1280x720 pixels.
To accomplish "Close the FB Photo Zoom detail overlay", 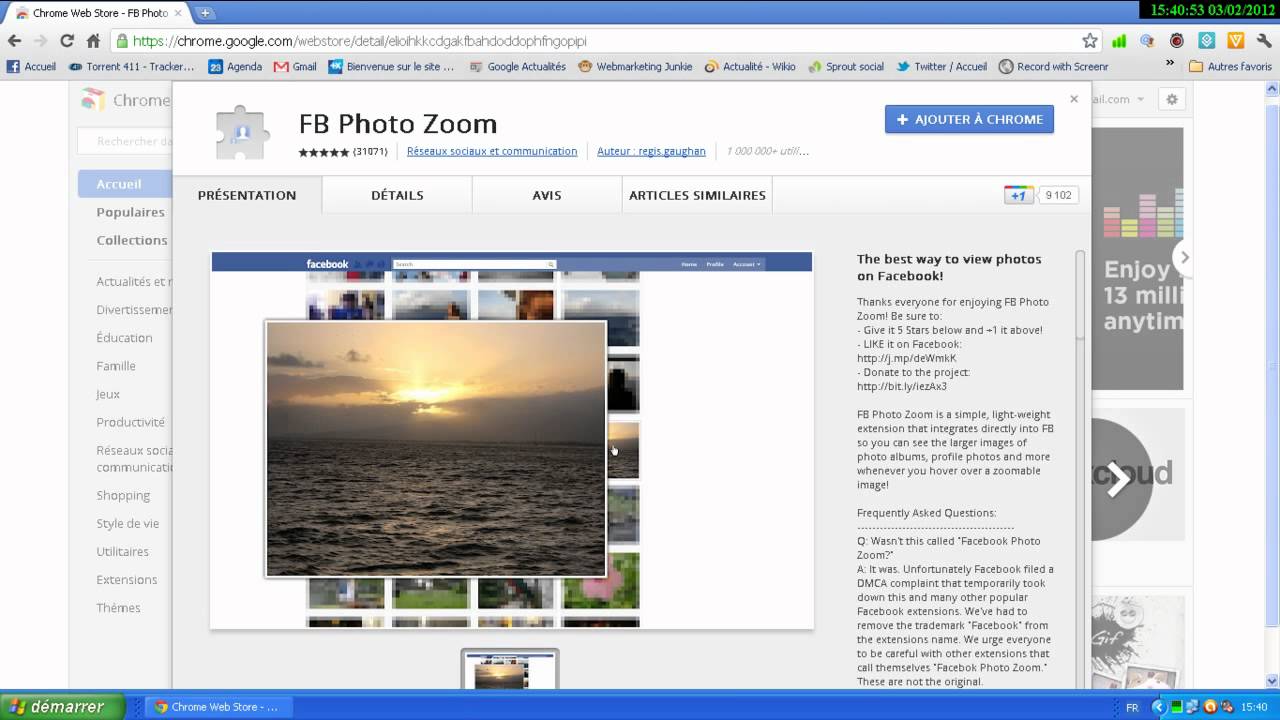I will coord(1074,99).
